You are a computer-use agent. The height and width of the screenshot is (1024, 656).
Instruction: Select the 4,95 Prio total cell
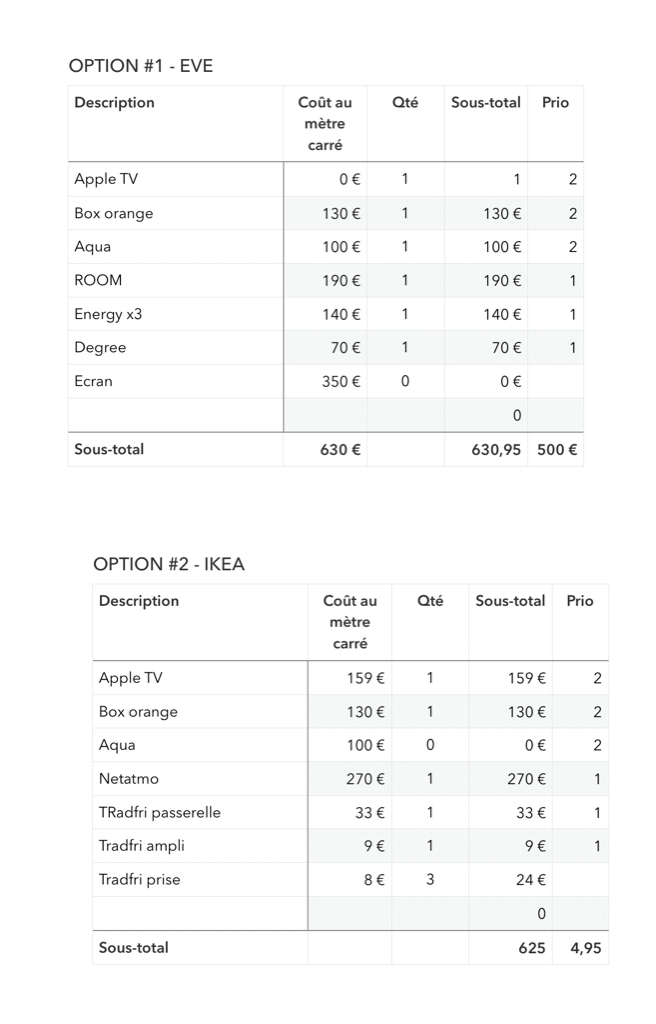[x=580, y=948]
